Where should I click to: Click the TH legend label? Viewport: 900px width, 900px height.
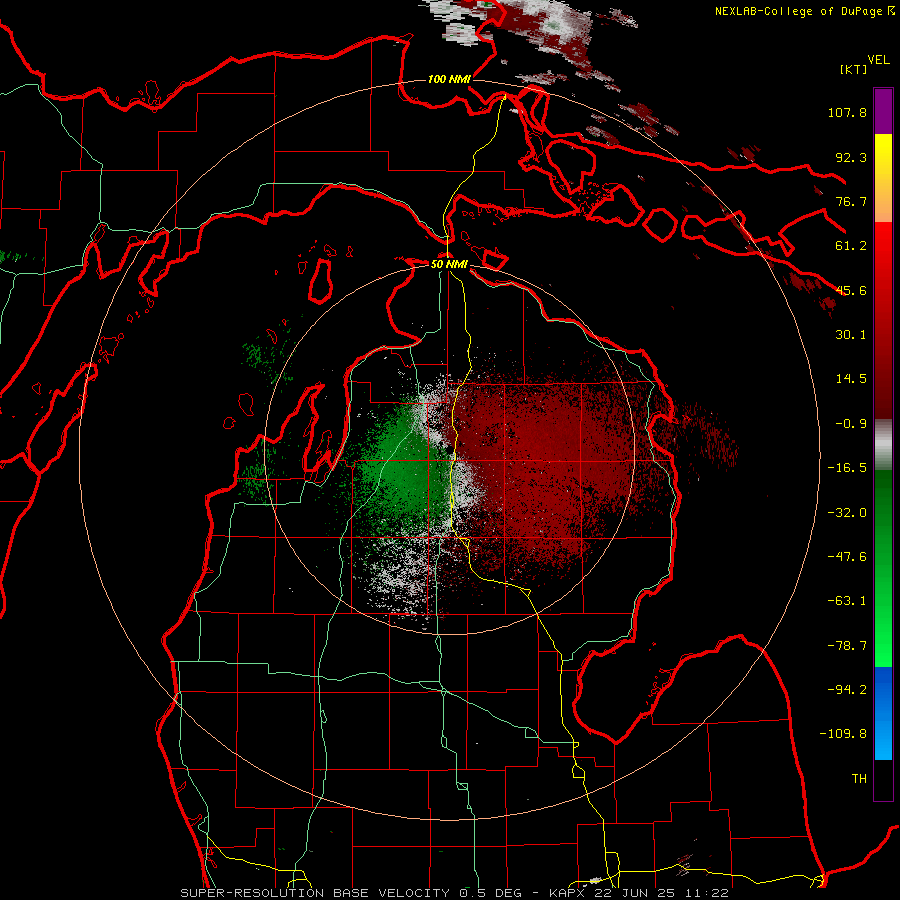point(859,779)
